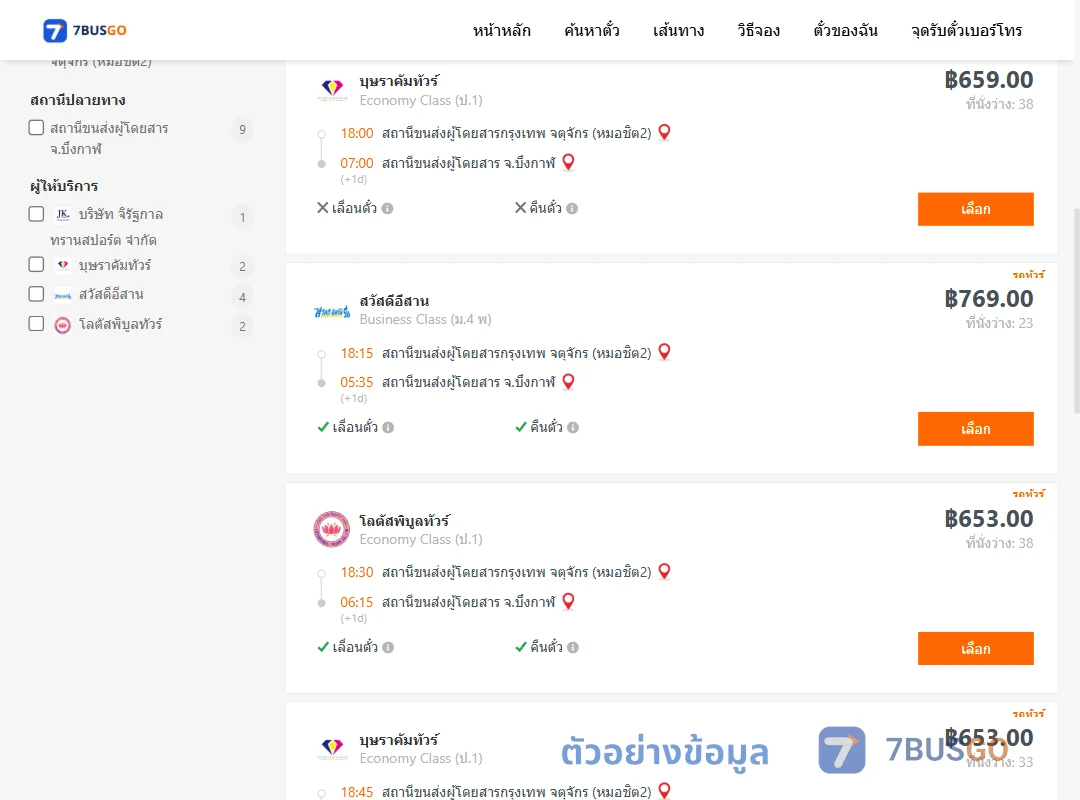Open จุดรับตั๋วเบอร์โทร in the navigation

pos(966,30)
